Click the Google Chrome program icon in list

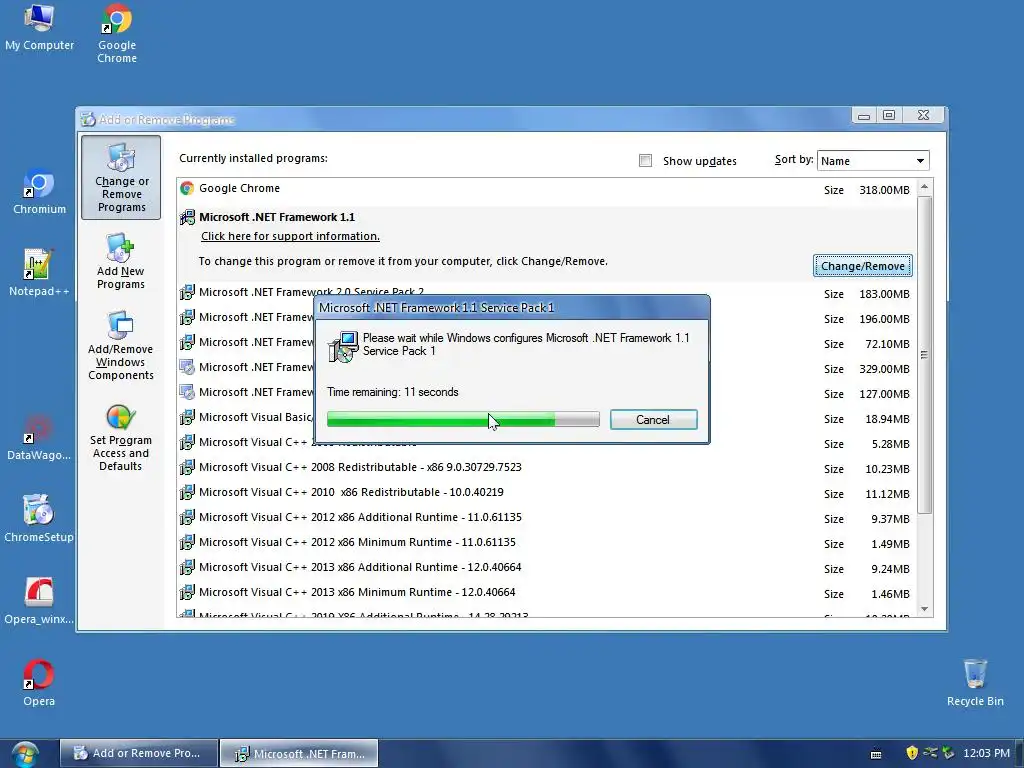point(187,189)
